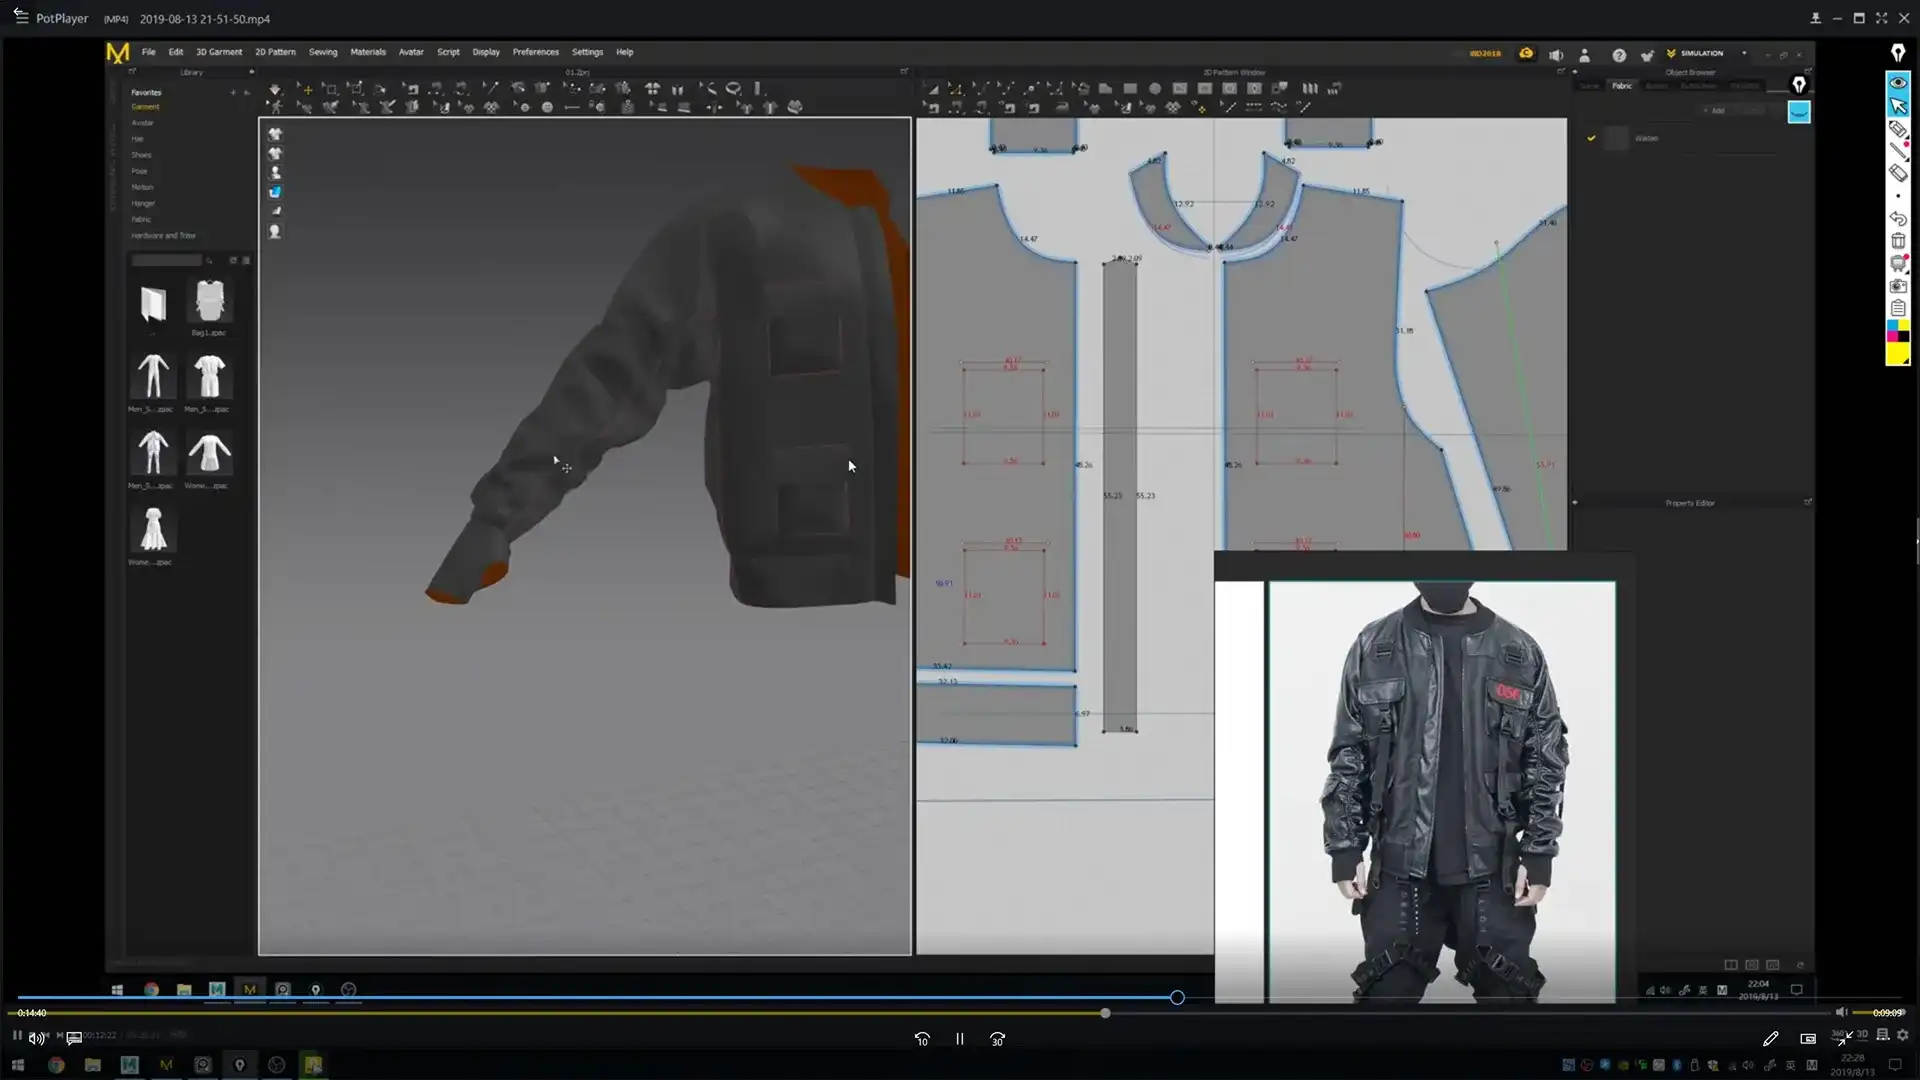Toggle the fabric checkmark in Object Browser
This screenshot has height=1080, width=1920.
click(1591, 138)
